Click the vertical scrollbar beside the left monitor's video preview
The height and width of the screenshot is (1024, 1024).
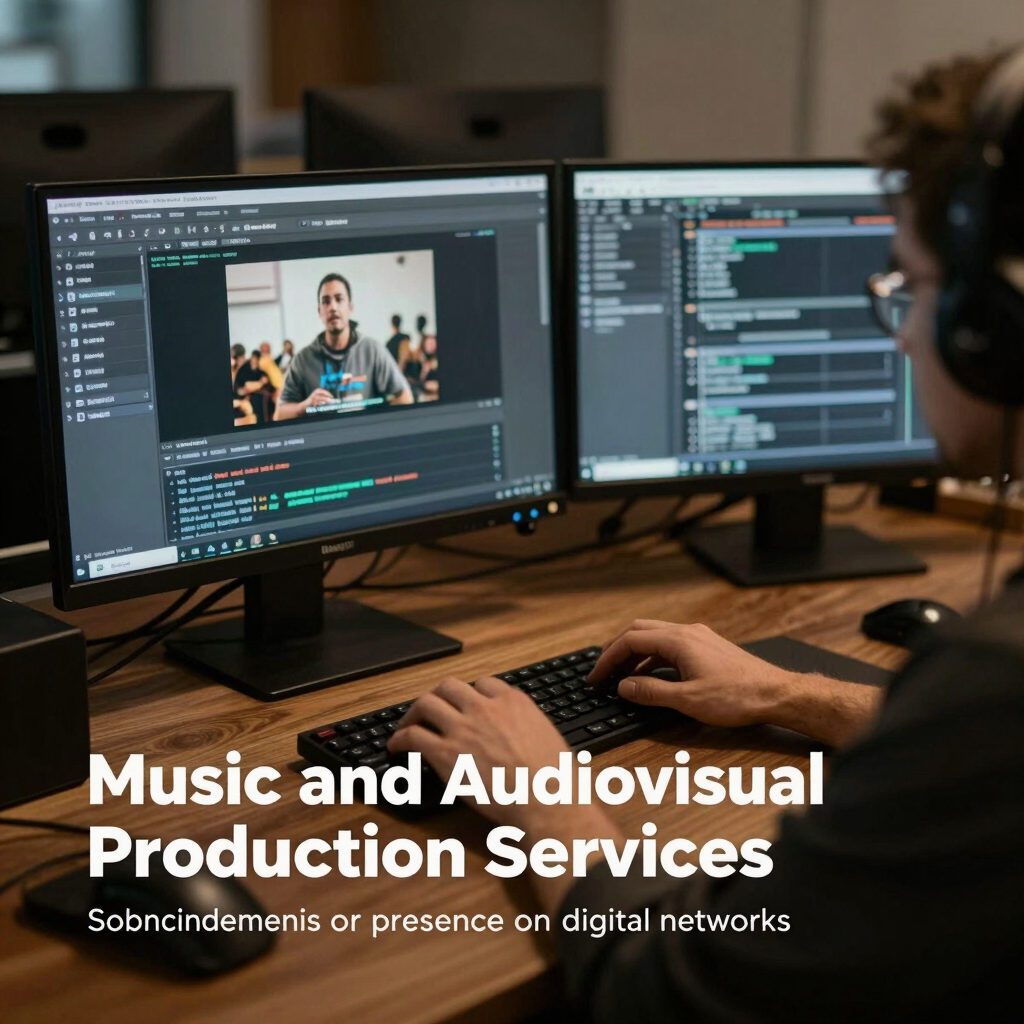[542, 274]
